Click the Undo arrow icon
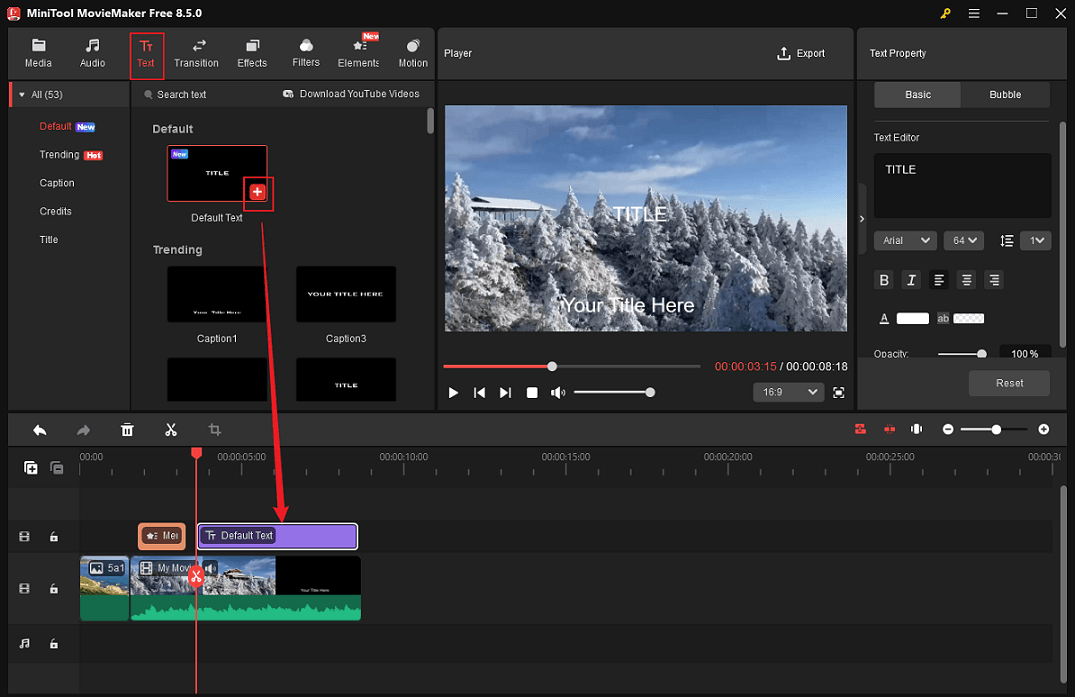 39,429
